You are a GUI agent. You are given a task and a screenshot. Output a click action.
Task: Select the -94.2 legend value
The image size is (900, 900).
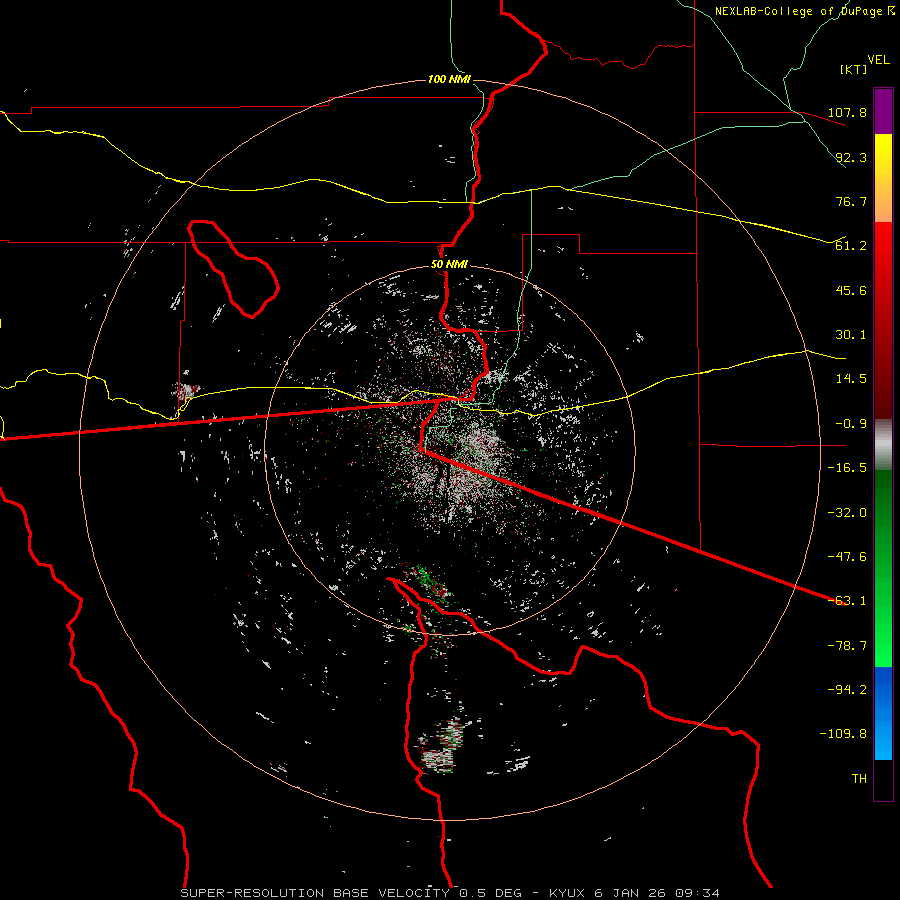(847, 690)
